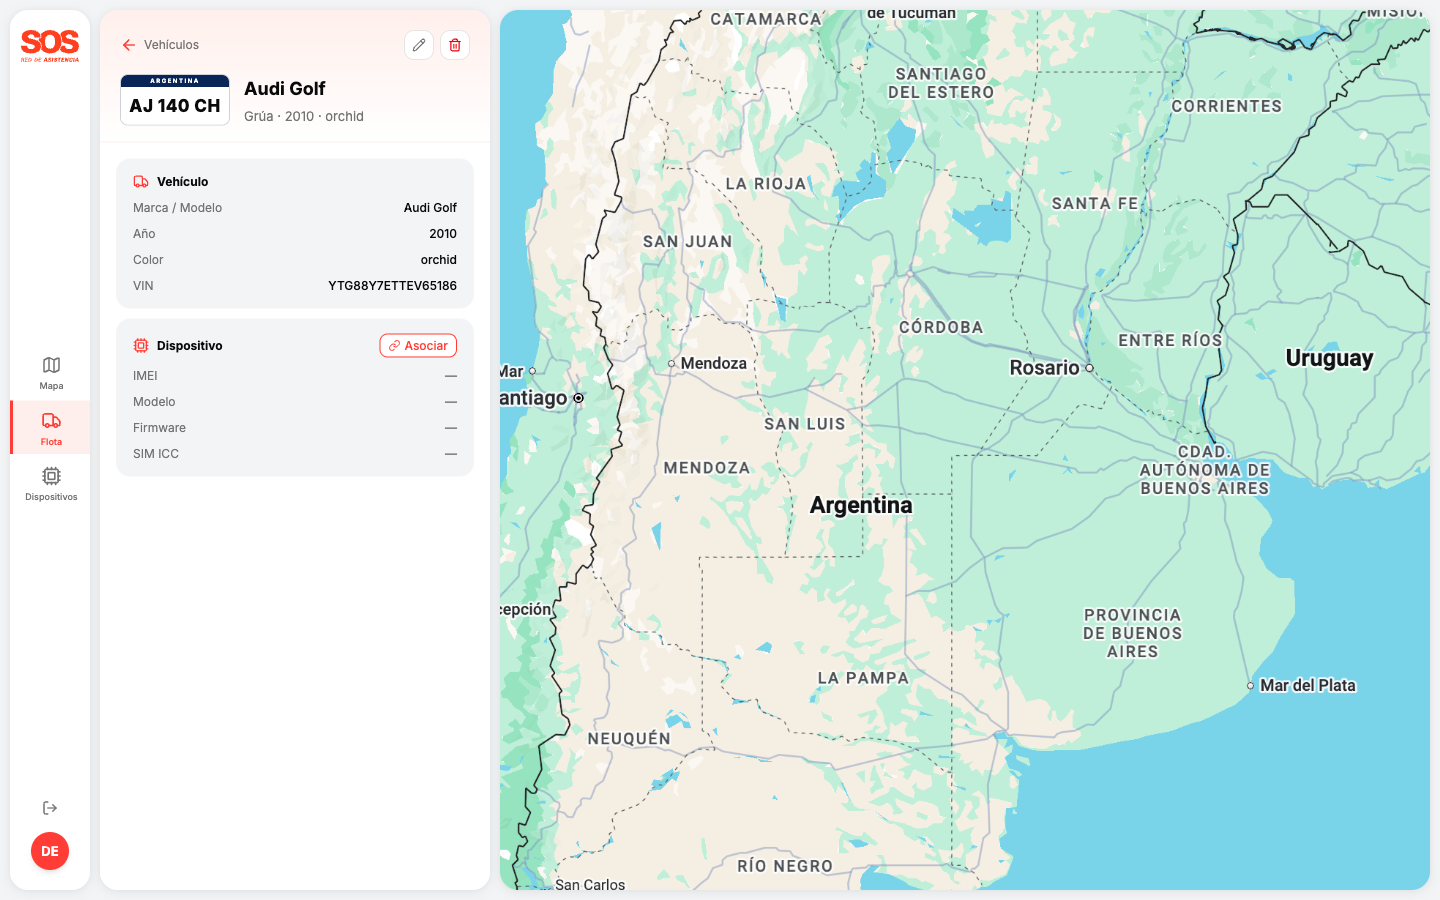The height and width of the screenshot is (900, 1440).
Task: Click the logout icon above the avatar
Action: point(50,807)
